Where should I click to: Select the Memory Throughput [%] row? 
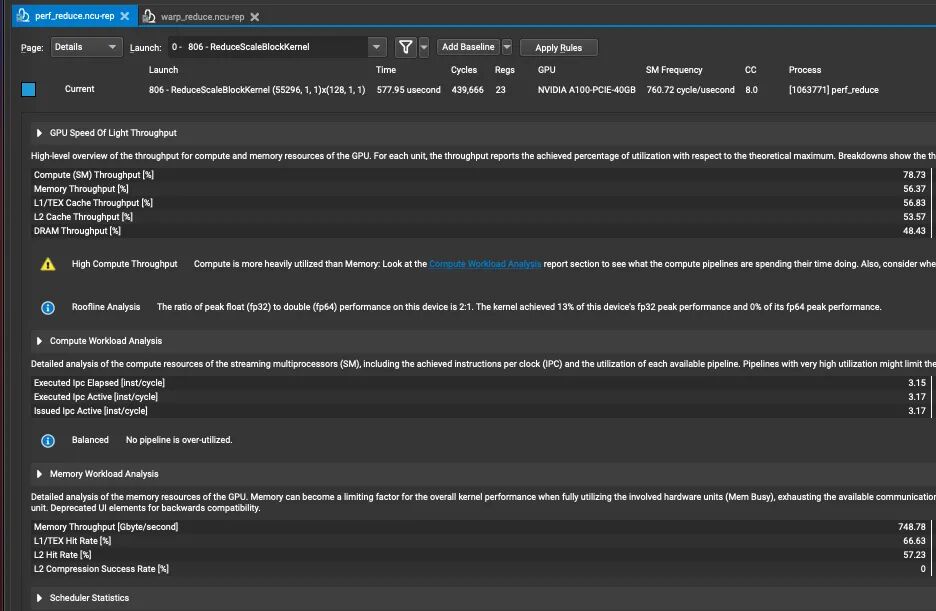481,189
